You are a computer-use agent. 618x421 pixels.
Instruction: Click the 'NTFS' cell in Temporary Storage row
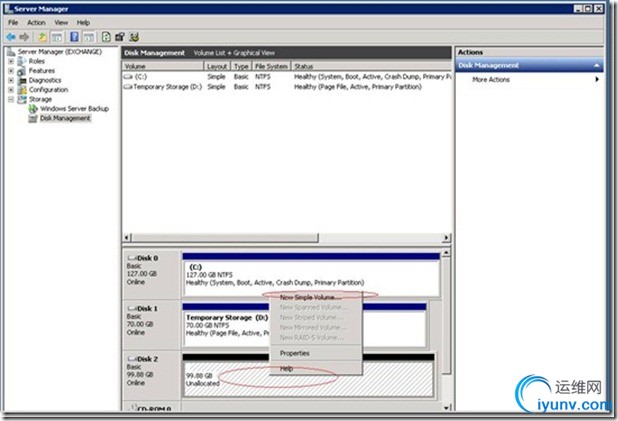pos(262,87)
